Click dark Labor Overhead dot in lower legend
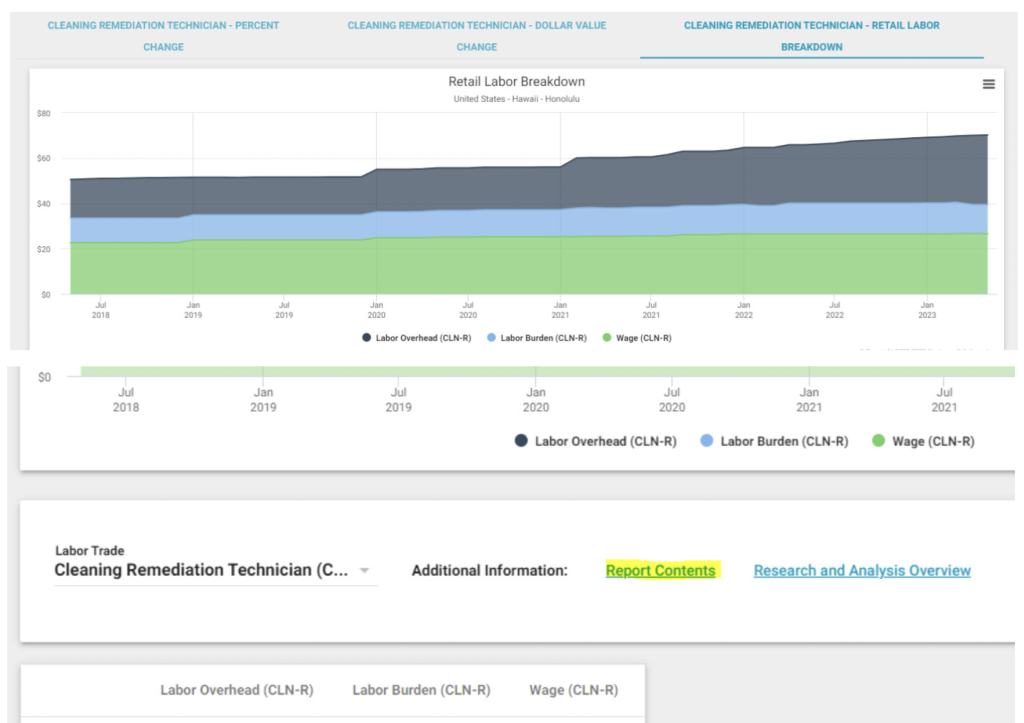 click(520, 441)
